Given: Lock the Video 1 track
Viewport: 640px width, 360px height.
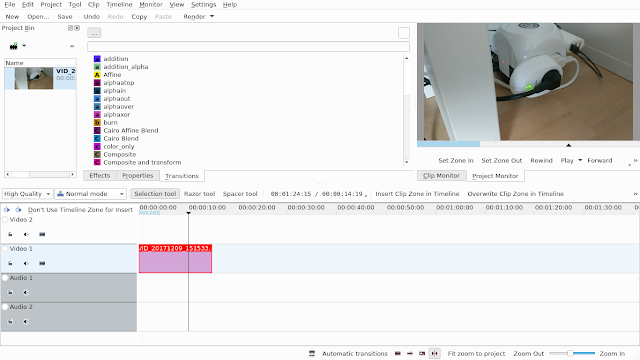Looking at the screenshot, I should pyautogui.click(x=10, y=263).
